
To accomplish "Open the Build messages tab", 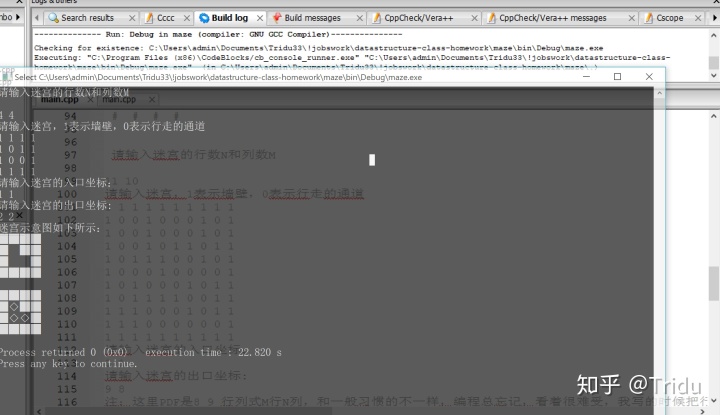I will coord(312,18).
